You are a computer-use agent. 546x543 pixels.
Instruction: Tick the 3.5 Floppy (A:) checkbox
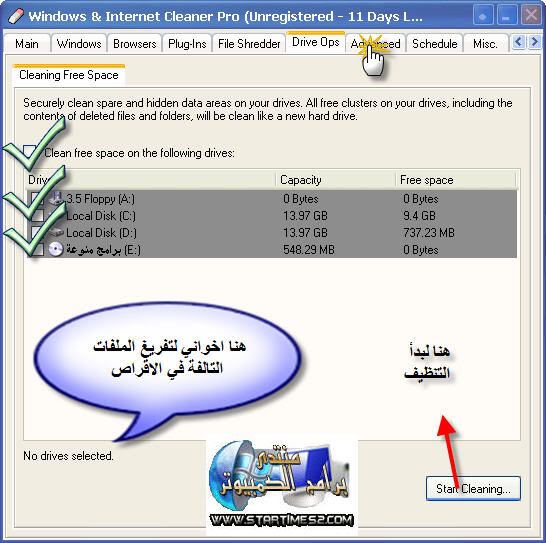click(37, 198)
